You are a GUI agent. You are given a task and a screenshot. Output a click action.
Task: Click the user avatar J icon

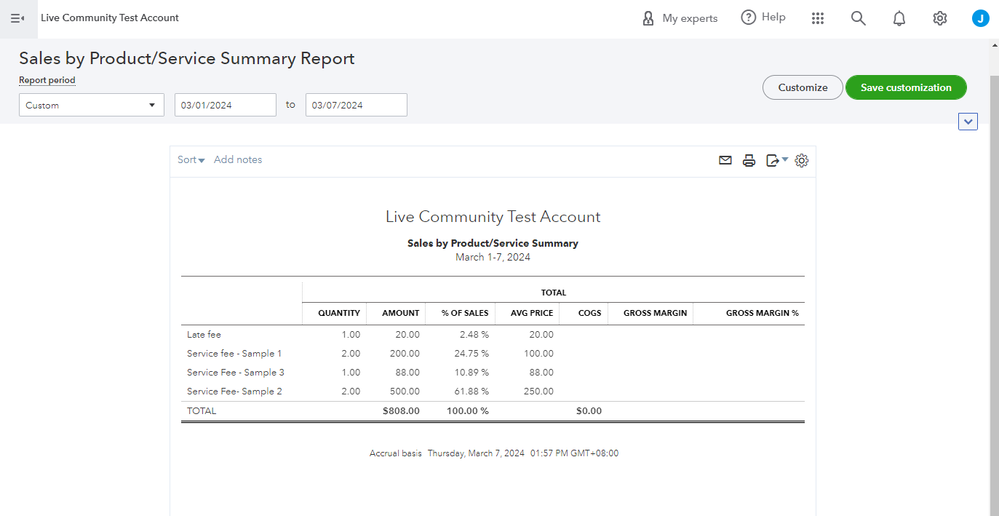(980, 18)
